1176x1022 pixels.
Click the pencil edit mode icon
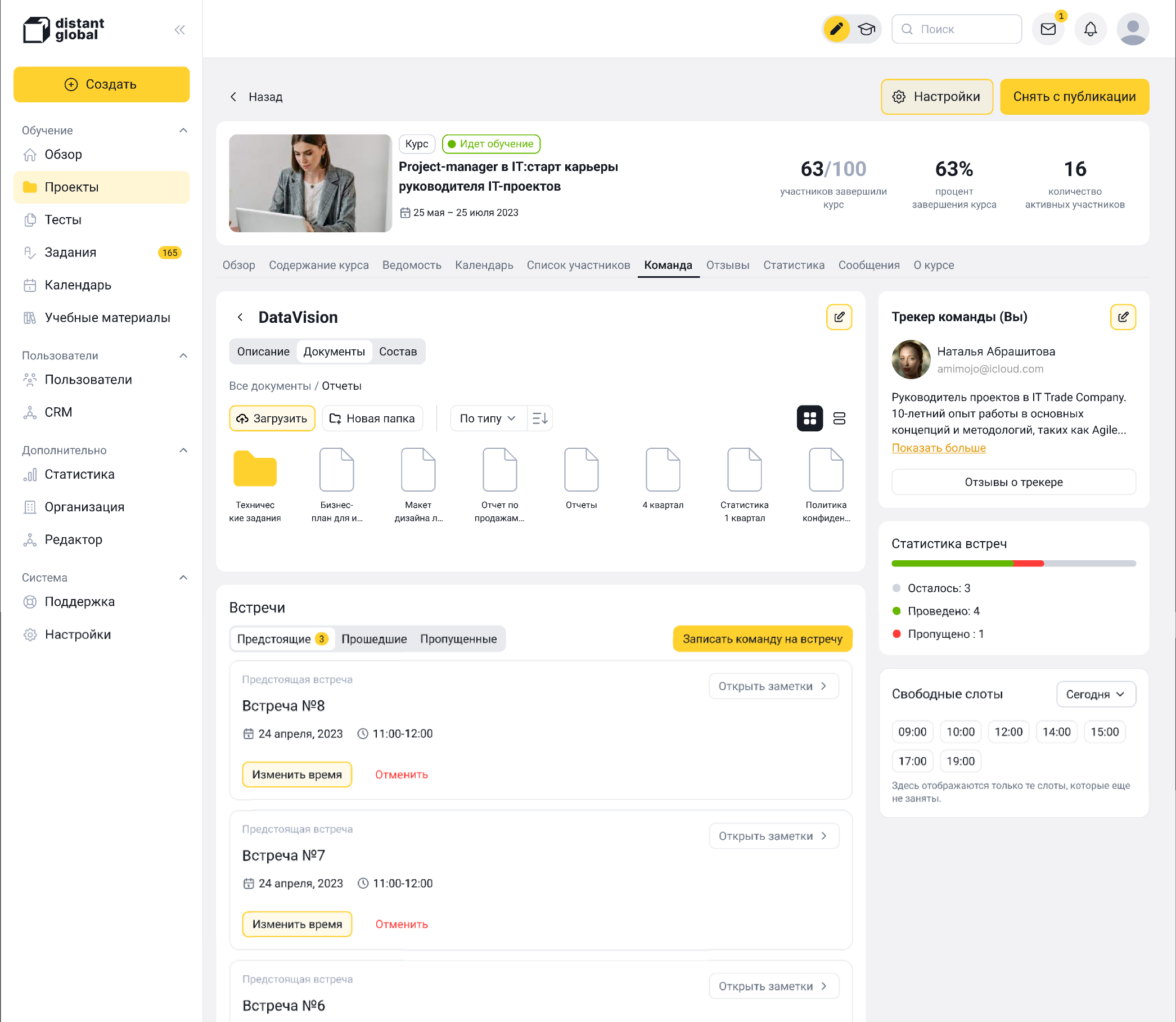click(x=836, y=29)
